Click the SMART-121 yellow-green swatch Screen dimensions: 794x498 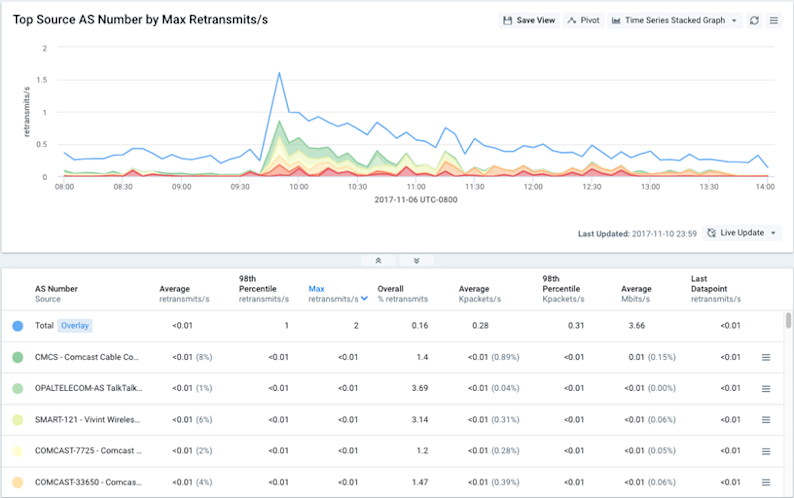click(x=18, y=420)
